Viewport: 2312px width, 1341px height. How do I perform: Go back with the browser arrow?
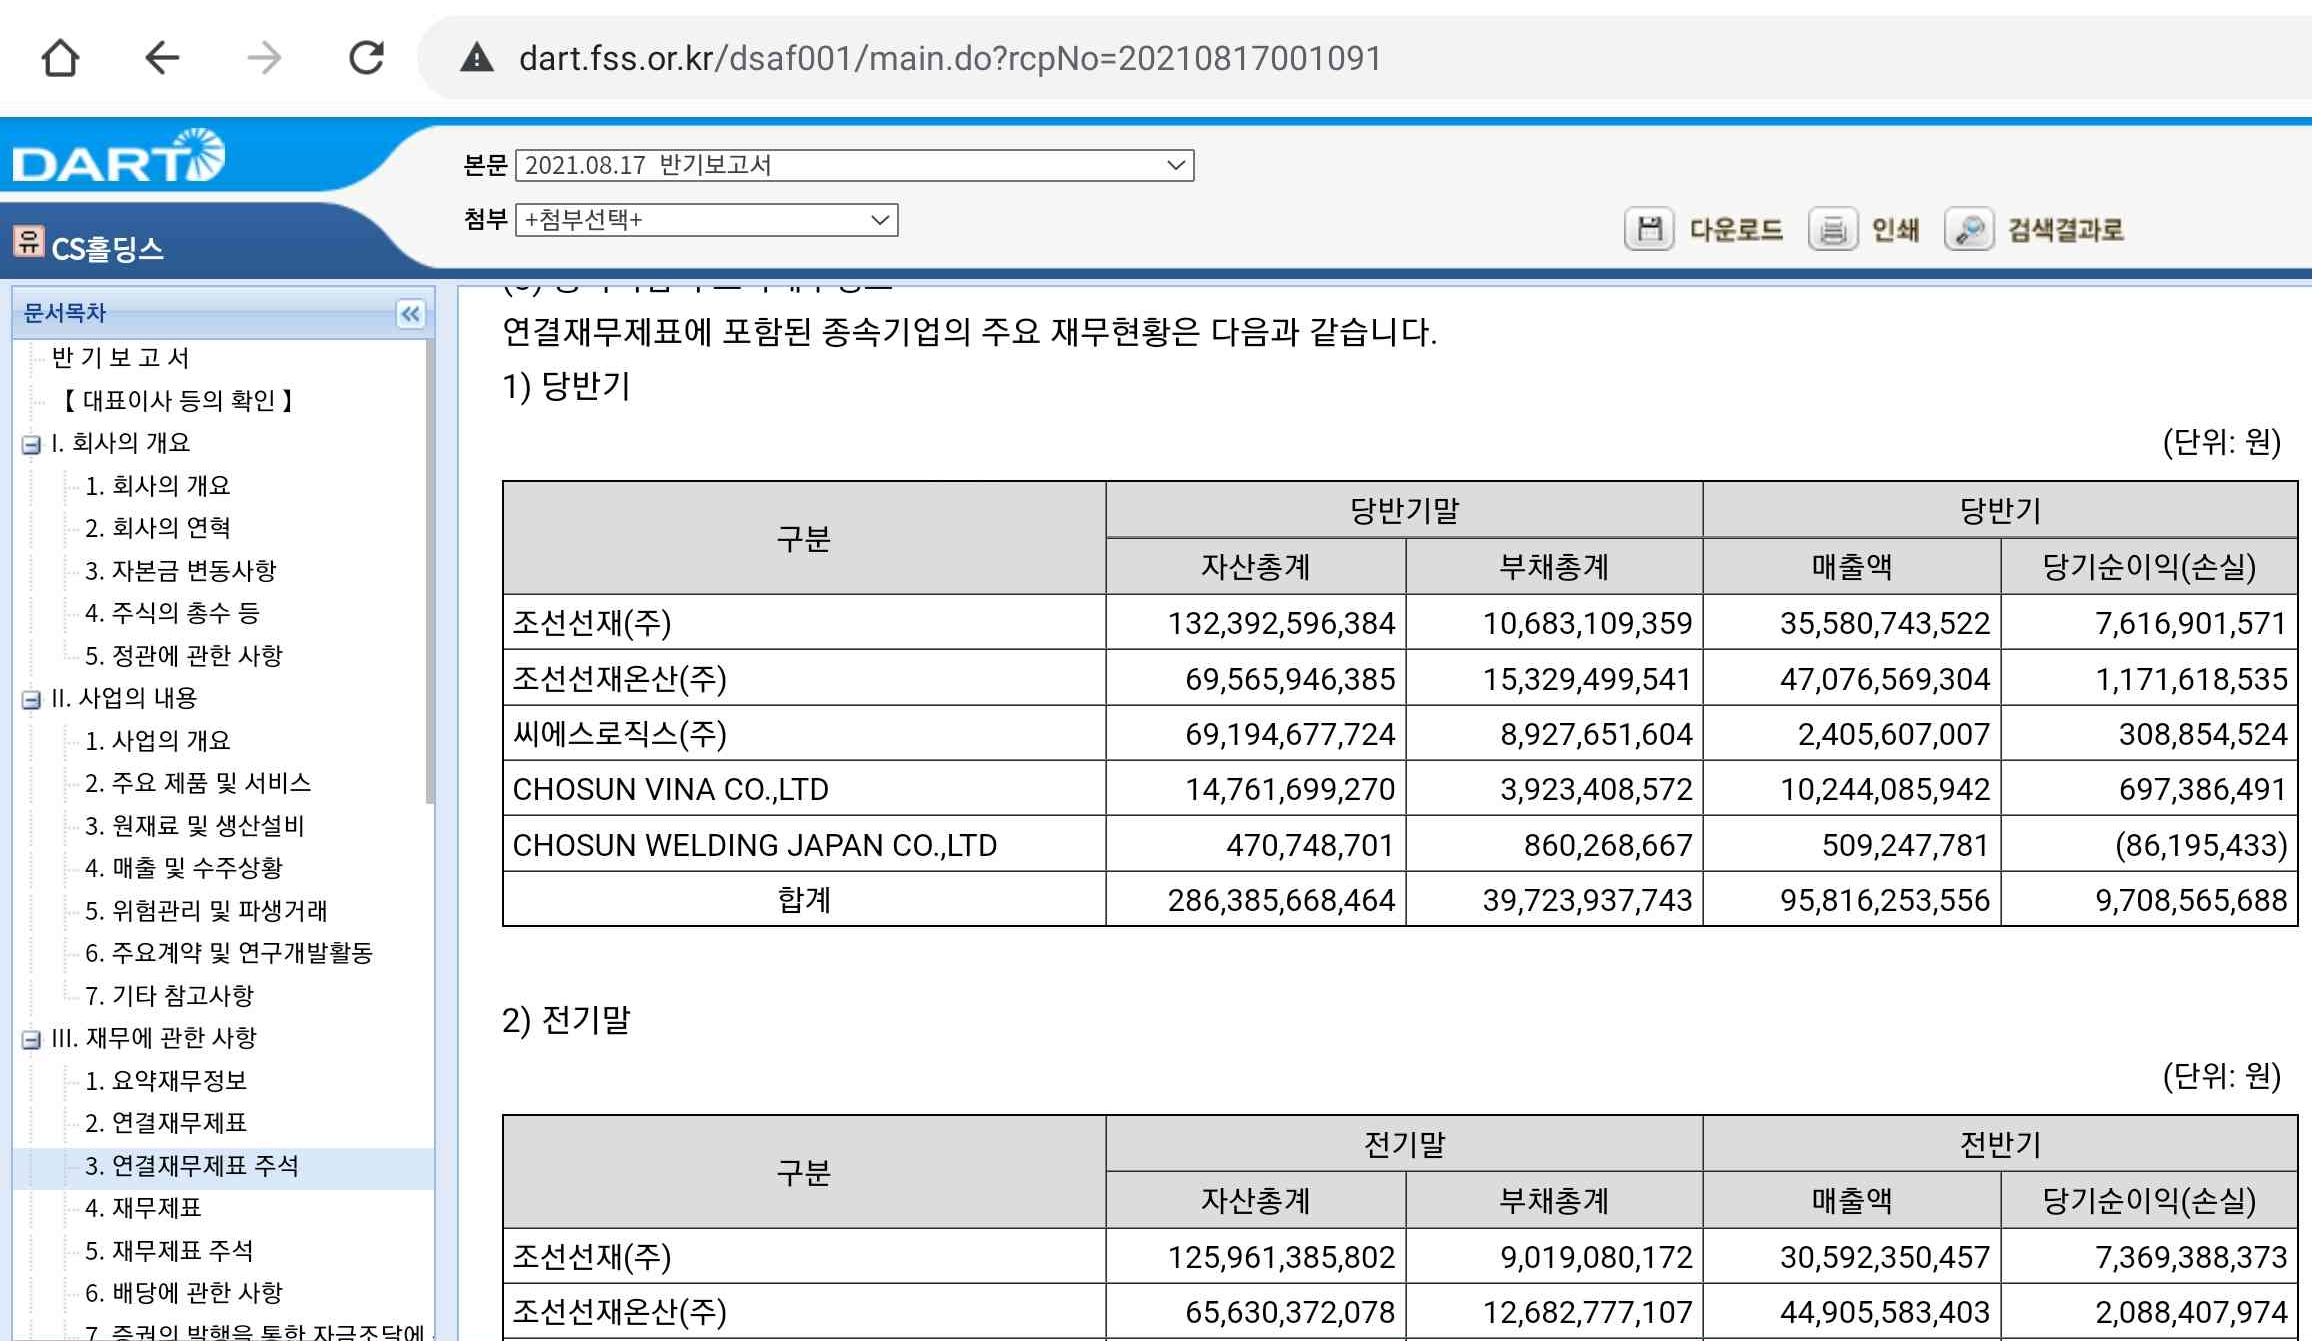162,58
